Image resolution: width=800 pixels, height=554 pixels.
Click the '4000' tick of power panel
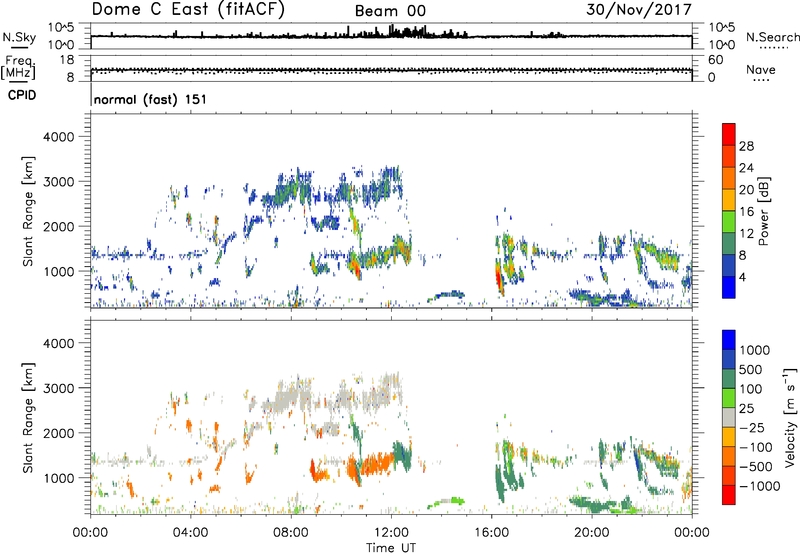pos(59,137)
